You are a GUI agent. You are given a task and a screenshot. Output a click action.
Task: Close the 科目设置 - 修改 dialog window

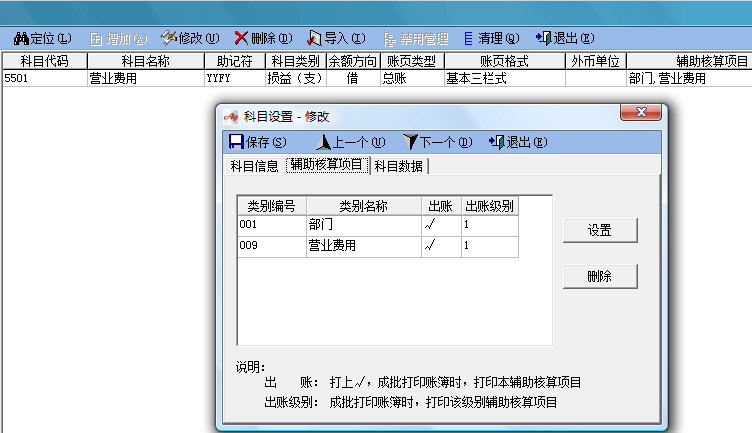point(638,112)
